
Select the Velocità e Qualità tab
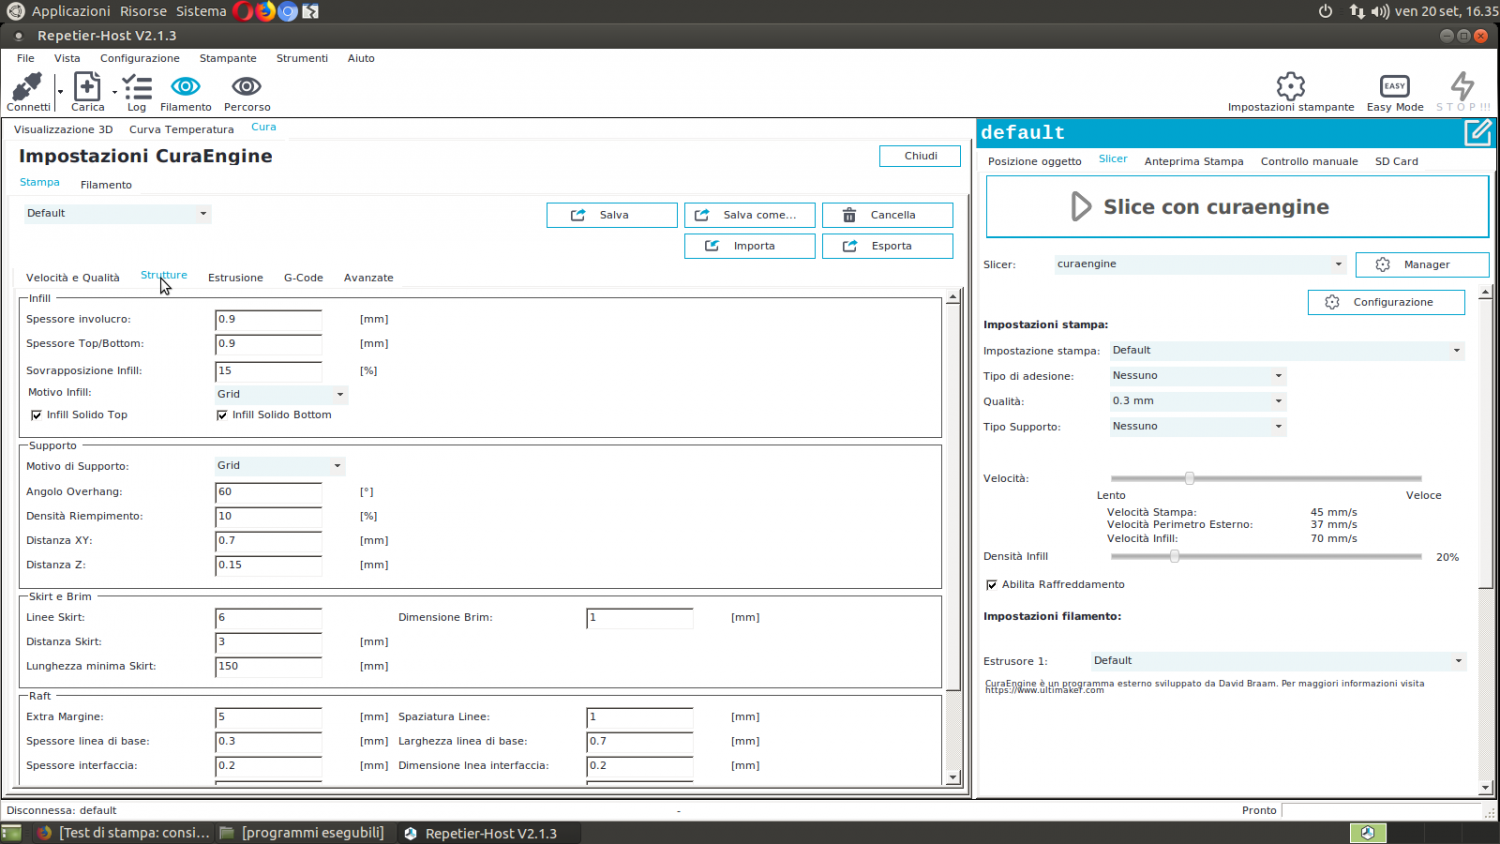pyautogui.click(x=72, y=278)
